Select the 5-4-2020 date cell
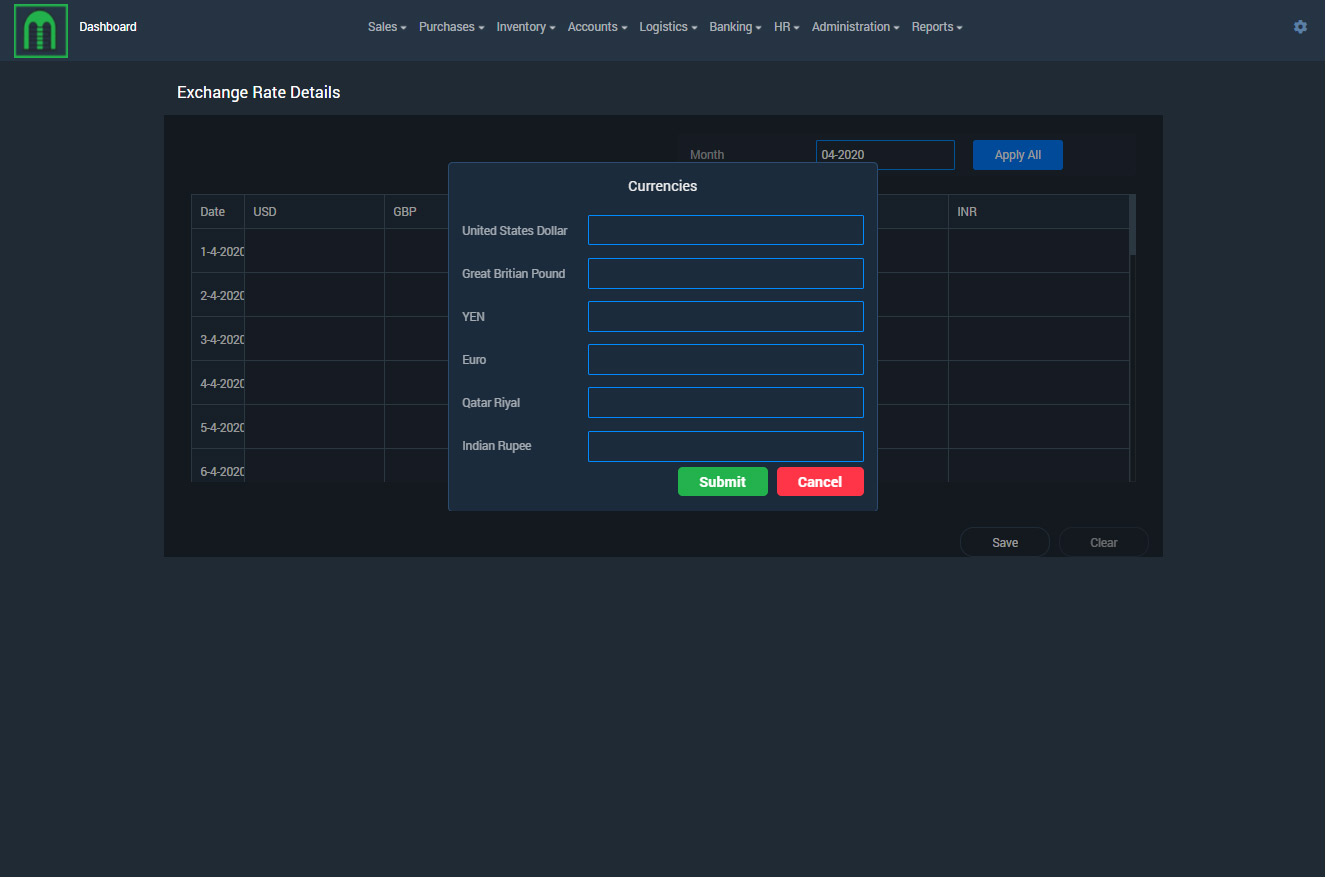 tap(218, 427)
